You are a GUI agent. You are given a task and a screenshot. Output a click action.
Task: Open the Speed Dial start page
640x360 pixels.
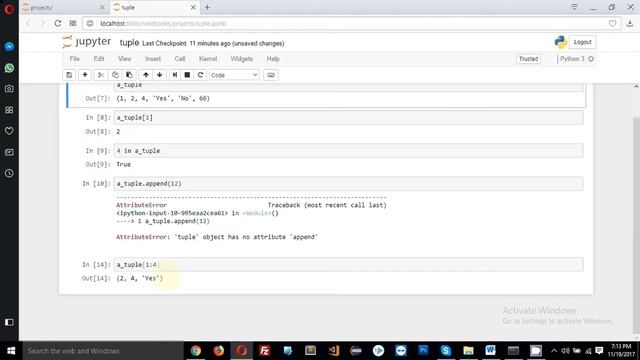(x=73, y=23)
